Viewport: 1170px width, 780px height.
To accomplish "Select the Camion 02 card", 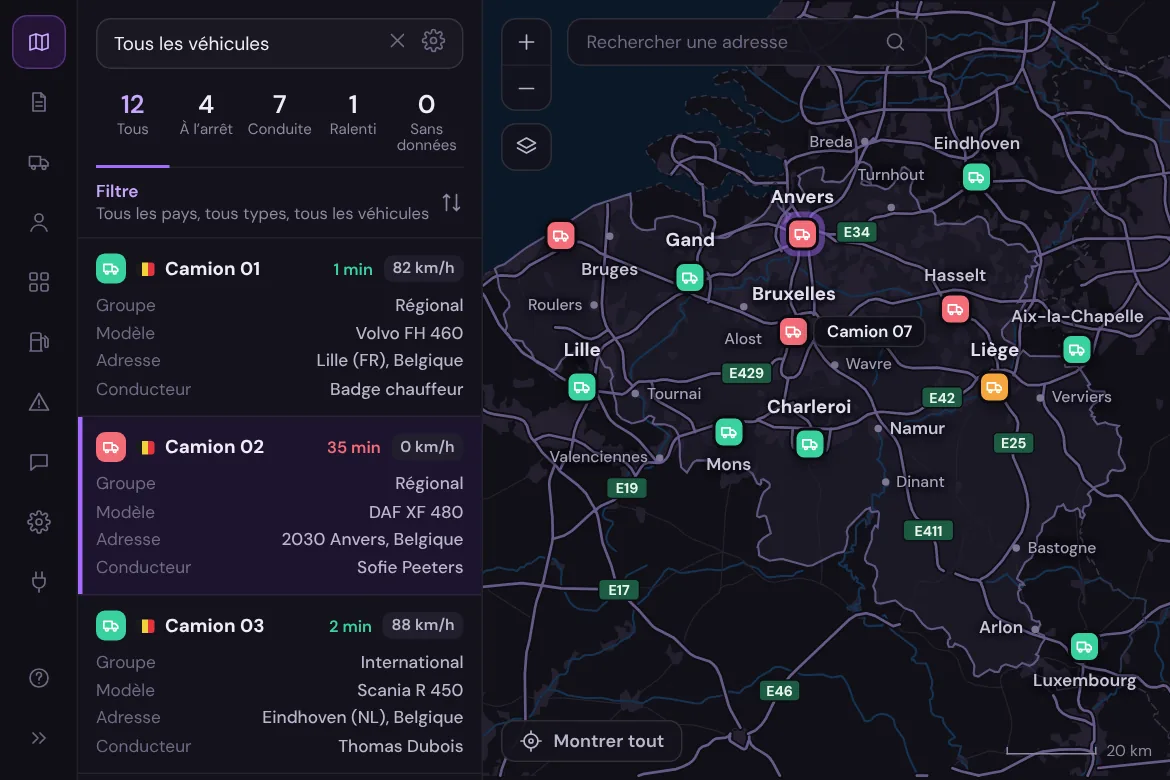I will [x=280, y=506].
